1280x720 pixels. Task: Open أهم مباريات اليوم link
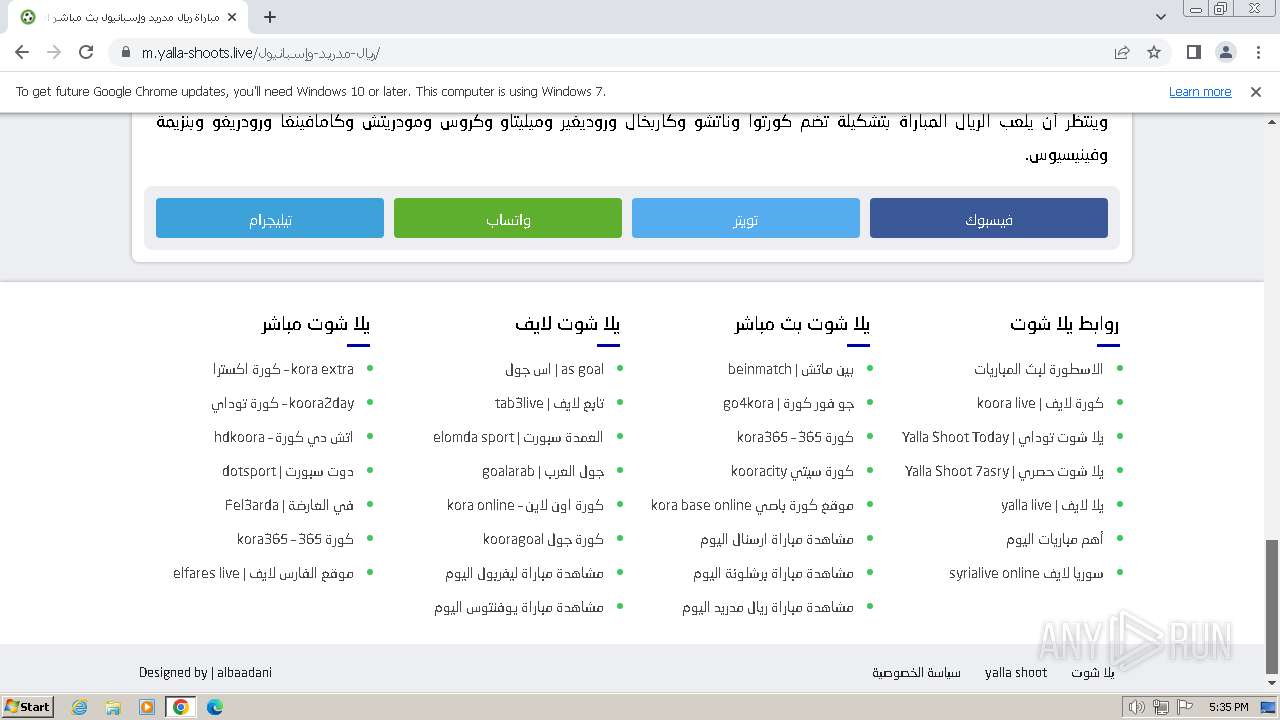tap(1055, 539)
